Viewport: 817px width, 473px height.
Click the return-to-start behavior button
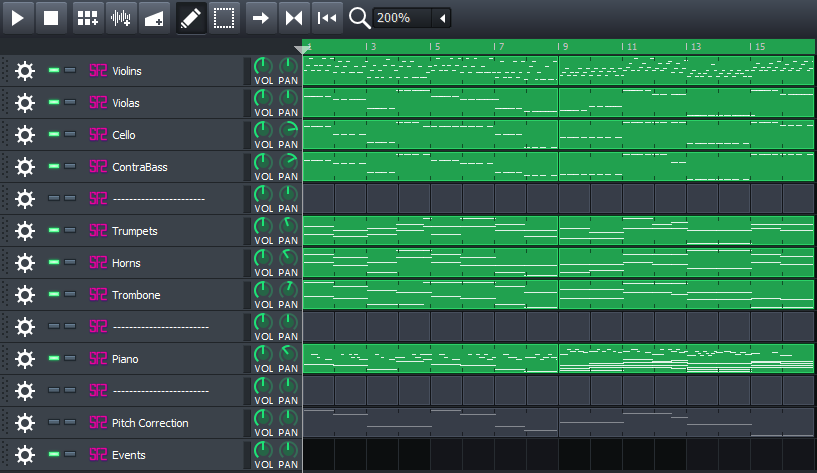click(x=327, y=18)
